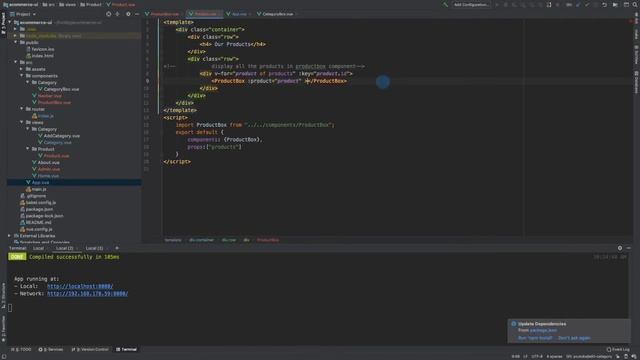Click the Build project hammer icon
This screenshot has height=360, width=640.
(445, 4)
